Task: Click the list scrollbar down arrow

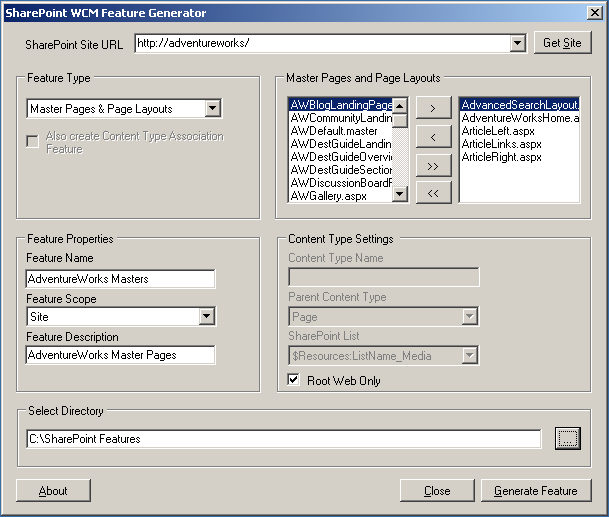Action: 400,194
